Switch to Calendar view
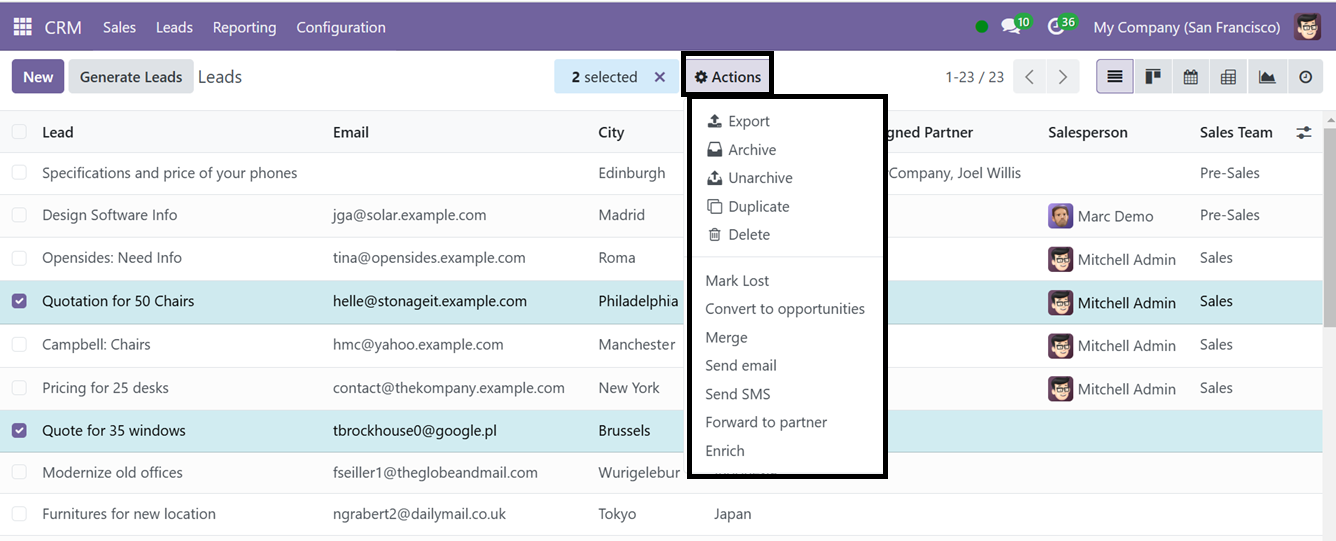This screenshot has width=1336, height=541. click(x=1191, y=77)
